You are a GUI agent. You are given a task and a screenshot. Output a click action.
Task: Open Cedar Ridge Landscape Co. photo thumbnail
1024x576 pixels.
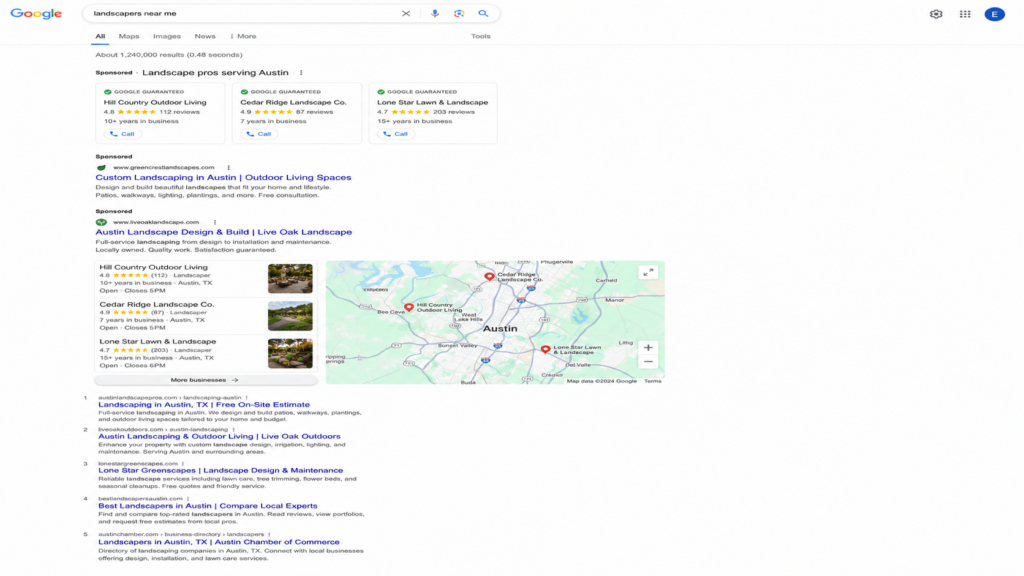pos(290,316)
